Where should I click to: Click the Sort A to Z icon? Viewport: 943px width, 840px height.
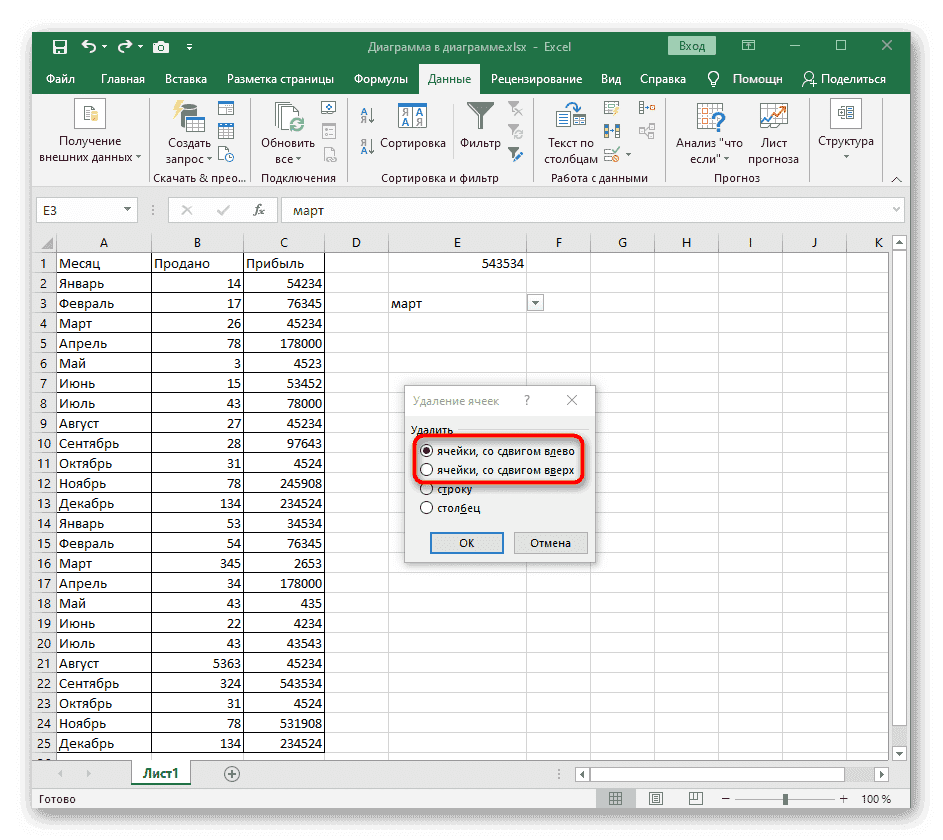366,115
